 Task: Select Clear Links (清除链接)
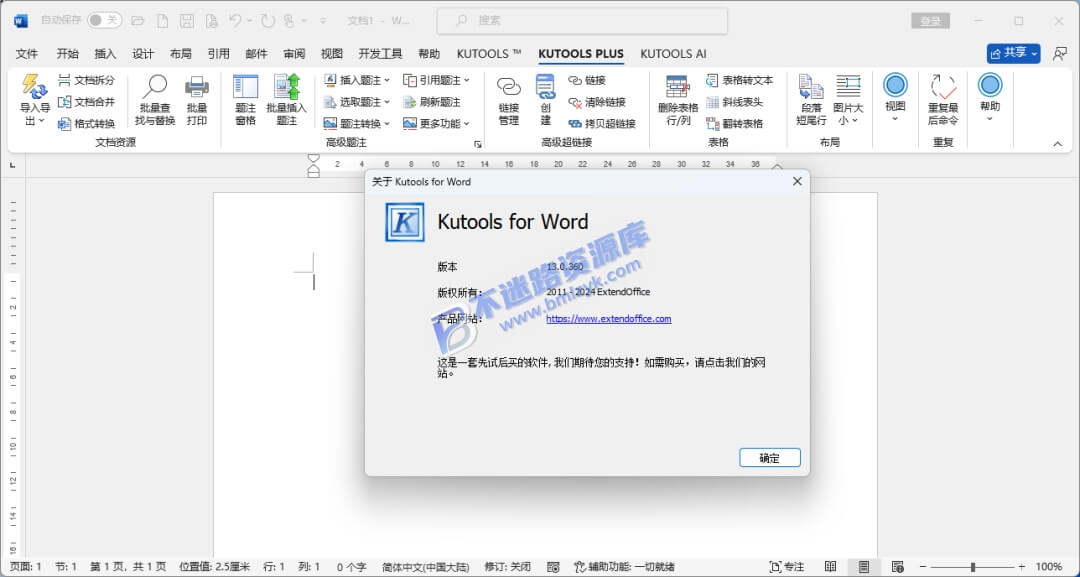click(x=596, y=102)
